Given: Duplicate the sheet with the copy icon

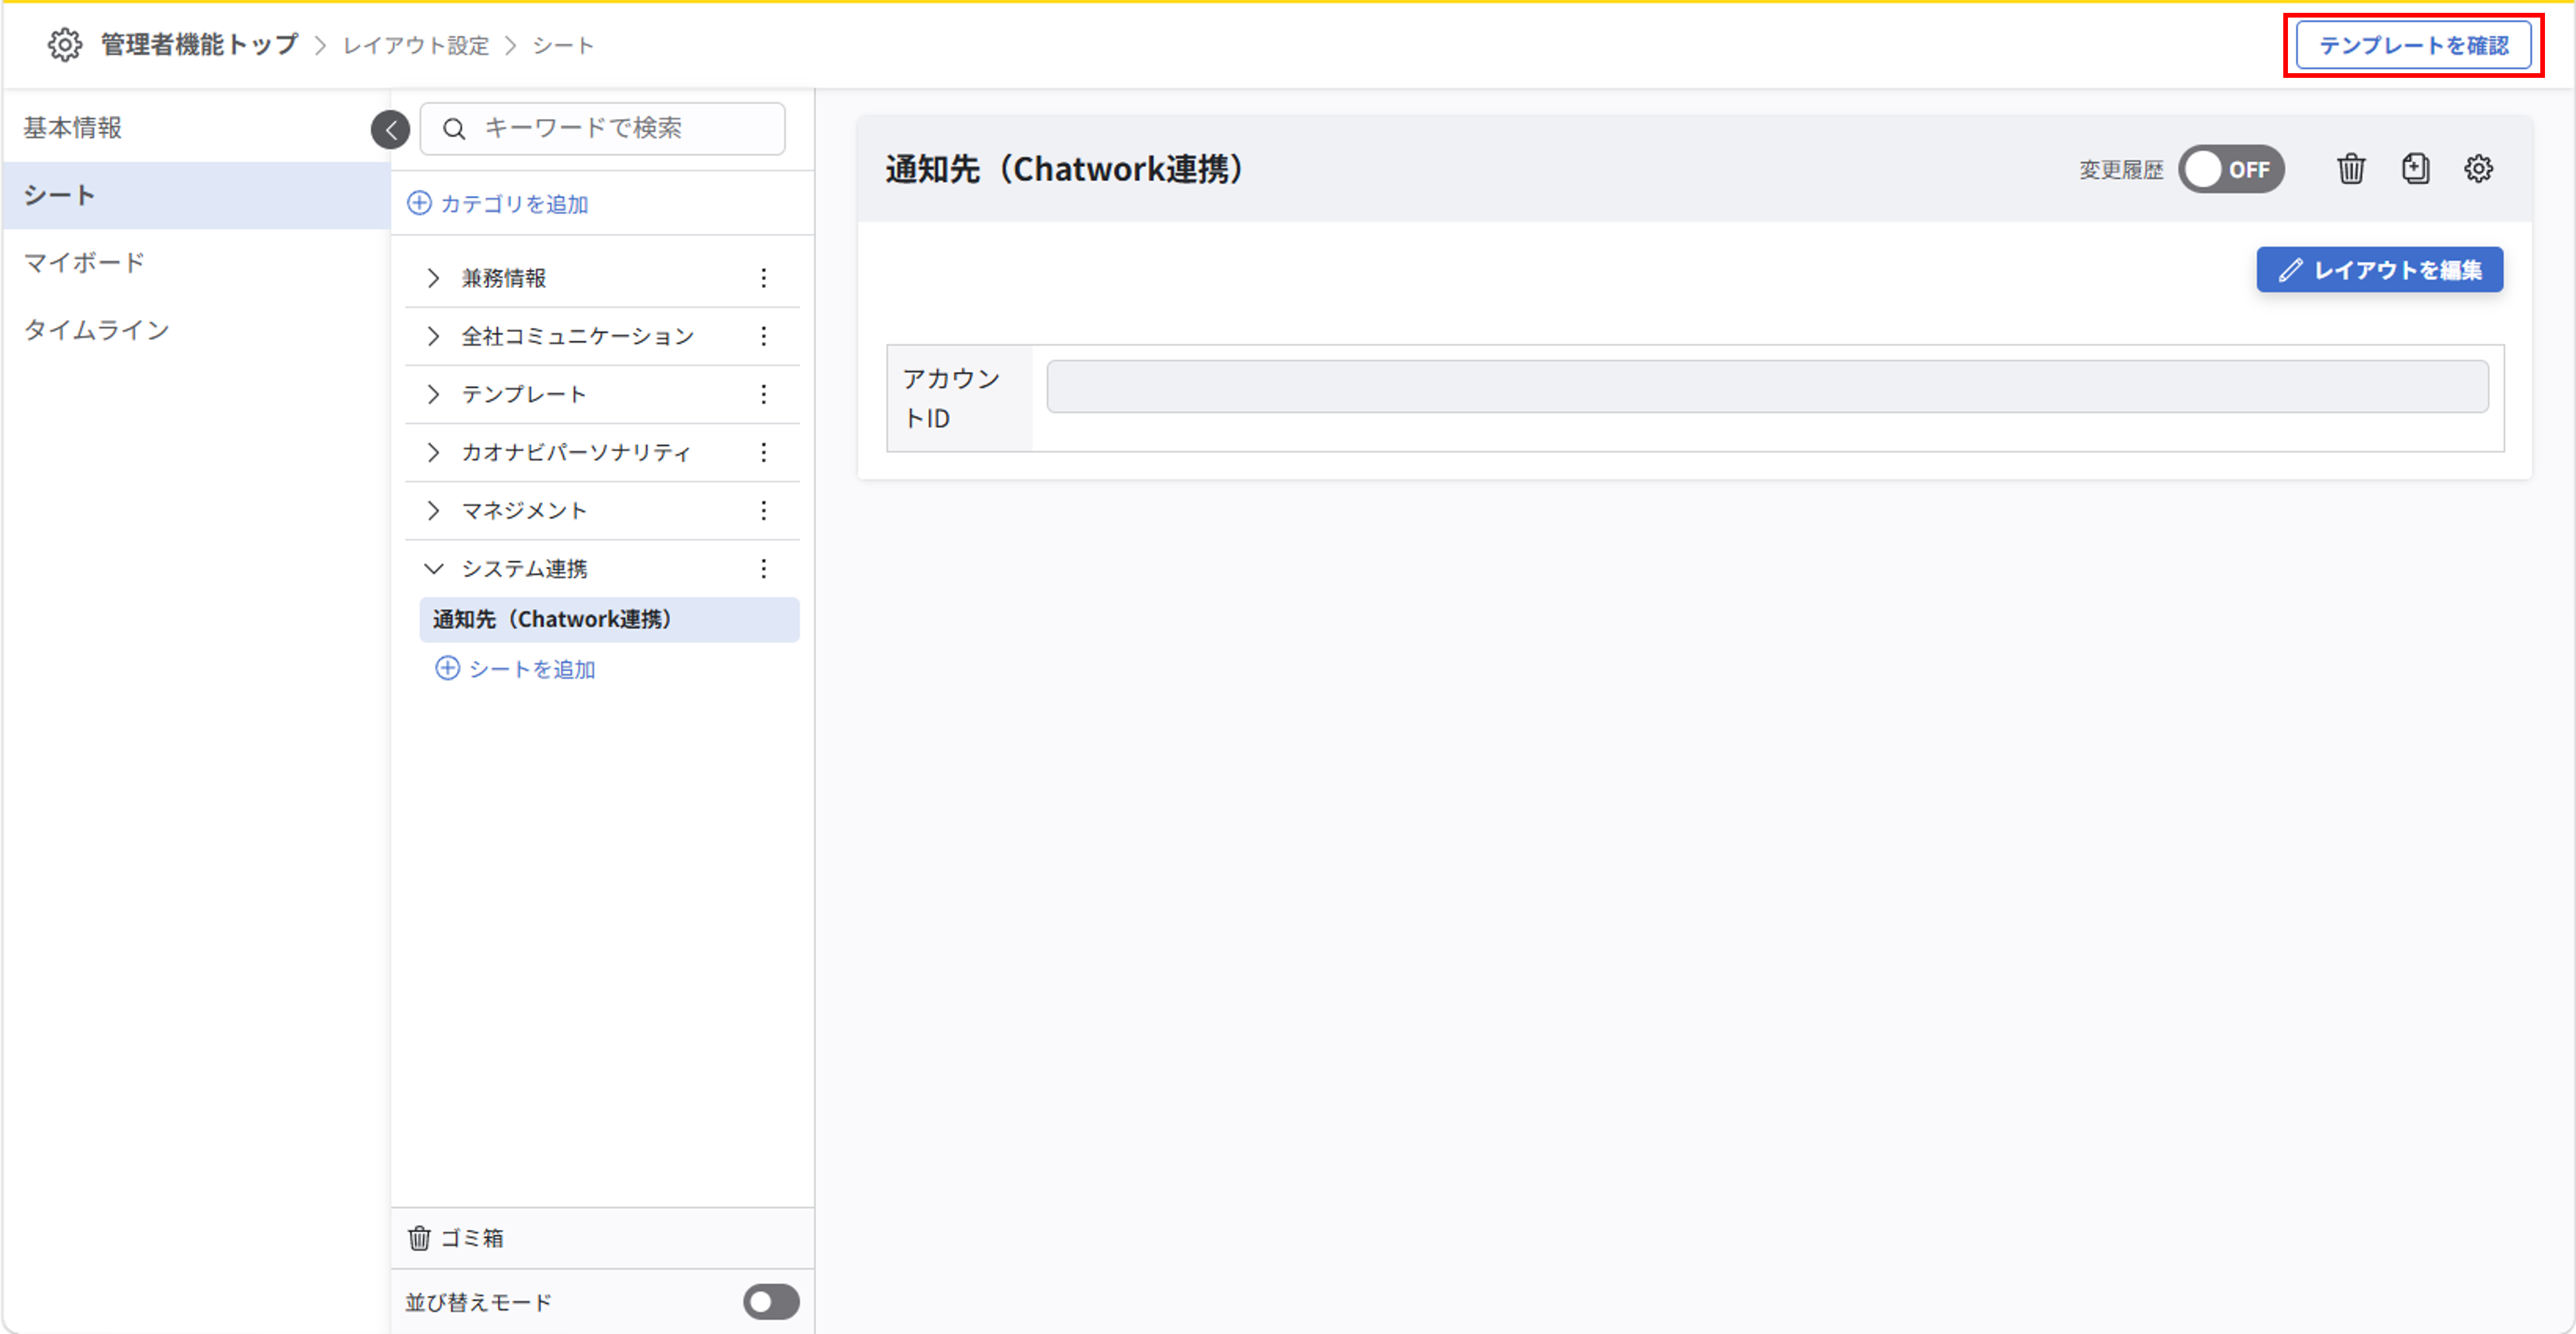Looking at the screenshot, I should [x=2415, y=169].
